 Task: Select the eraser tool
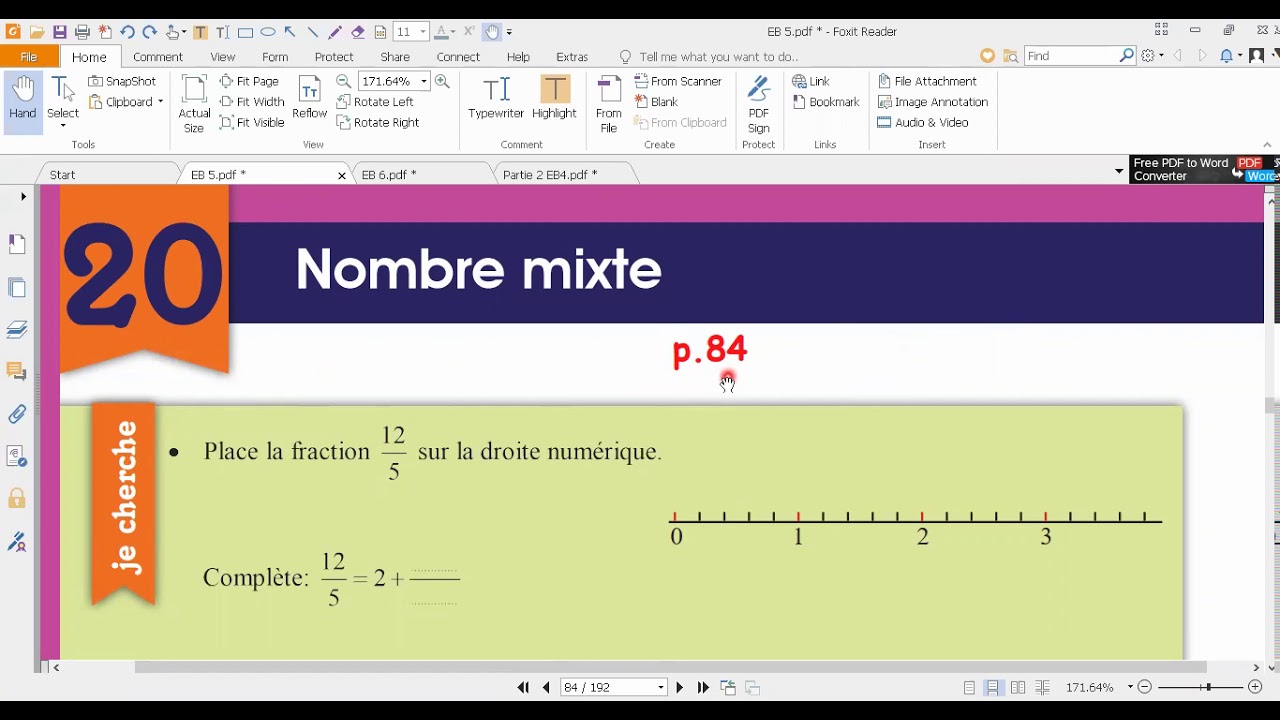[357, 32]
